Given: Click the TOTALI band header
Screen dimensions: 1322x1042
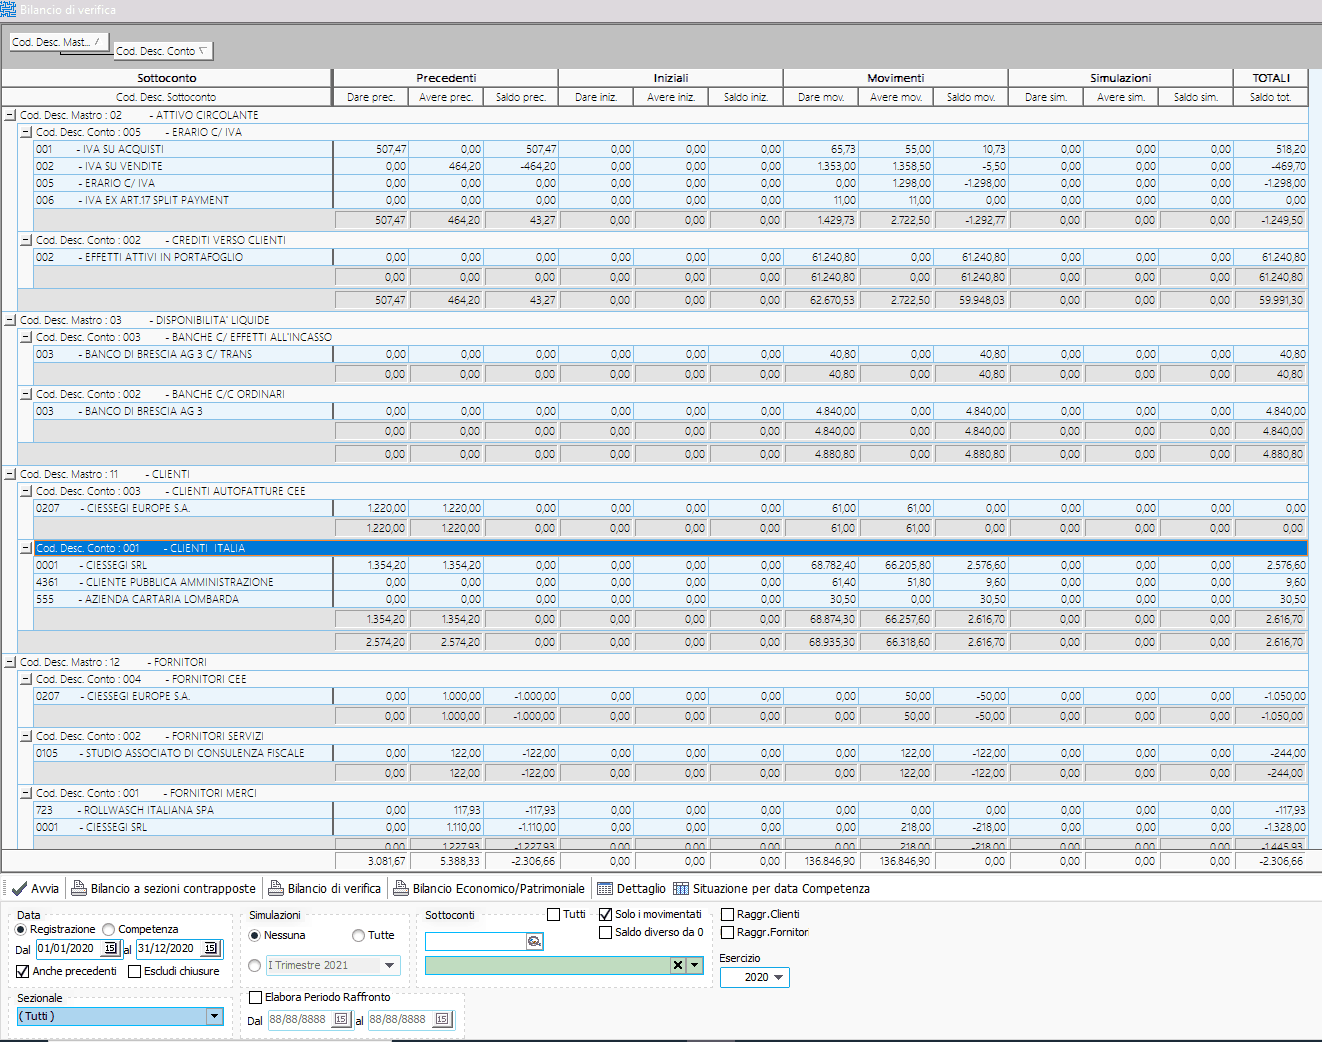Looking at the screenshot, I should coord(1271,78).
